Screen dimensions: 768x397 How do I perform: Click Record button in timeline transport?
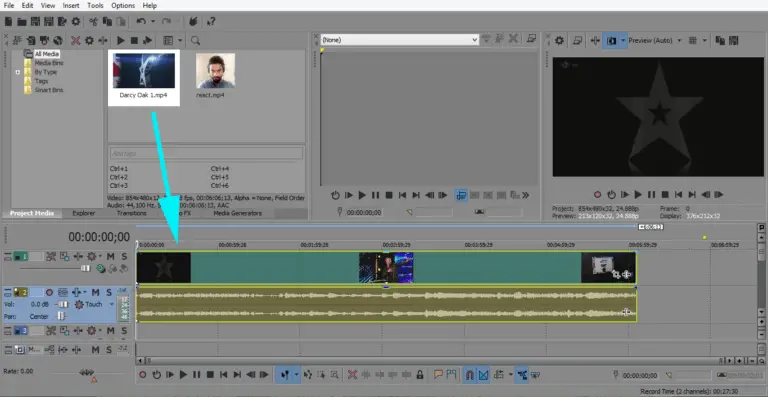pos(143,375)
